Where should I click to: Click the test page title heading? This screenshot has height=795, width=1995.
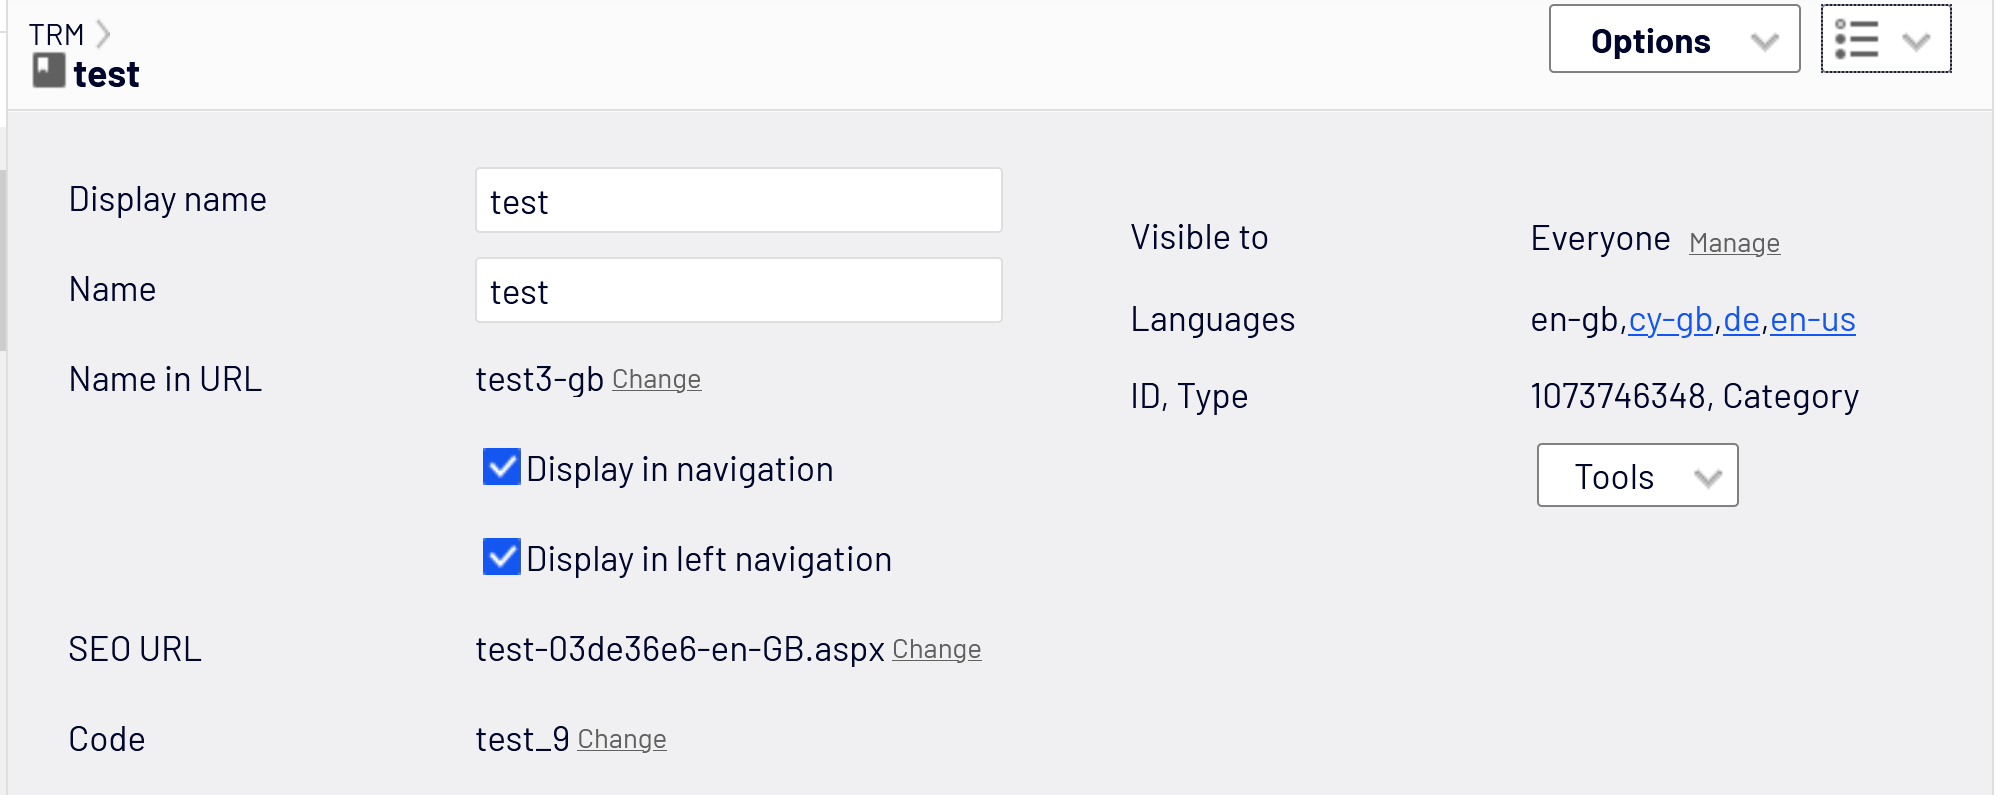coord(106,75)
